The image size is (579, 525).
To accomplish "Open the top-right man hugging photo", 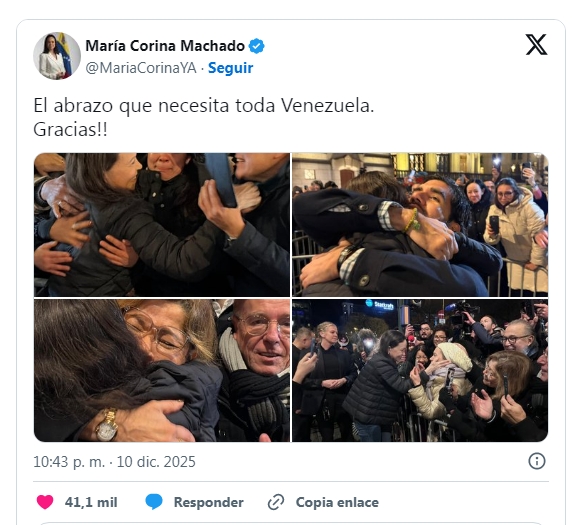I will [x=420, y=224].
